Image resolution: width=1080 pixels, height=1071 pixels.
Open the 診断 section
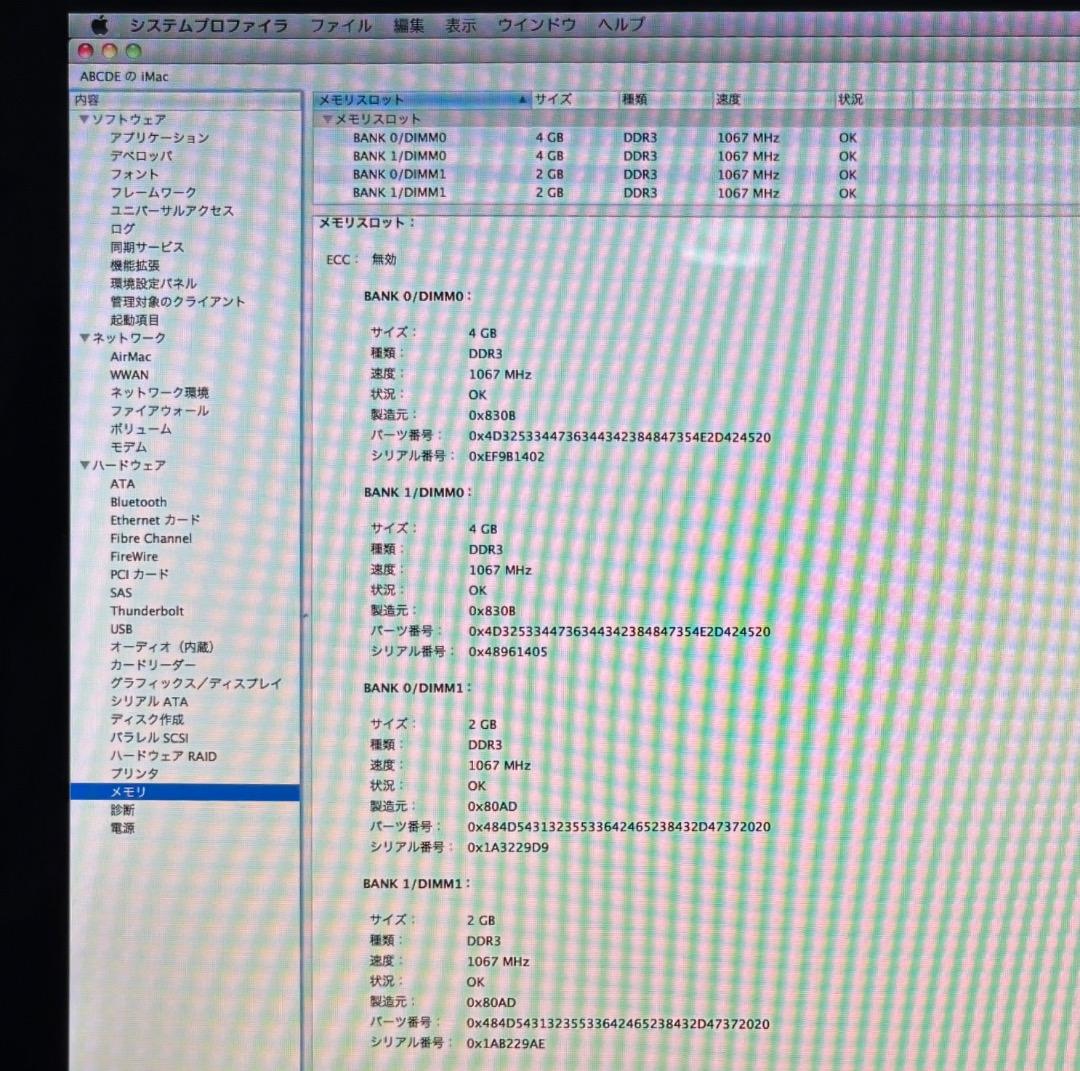(x=121, y=810)
